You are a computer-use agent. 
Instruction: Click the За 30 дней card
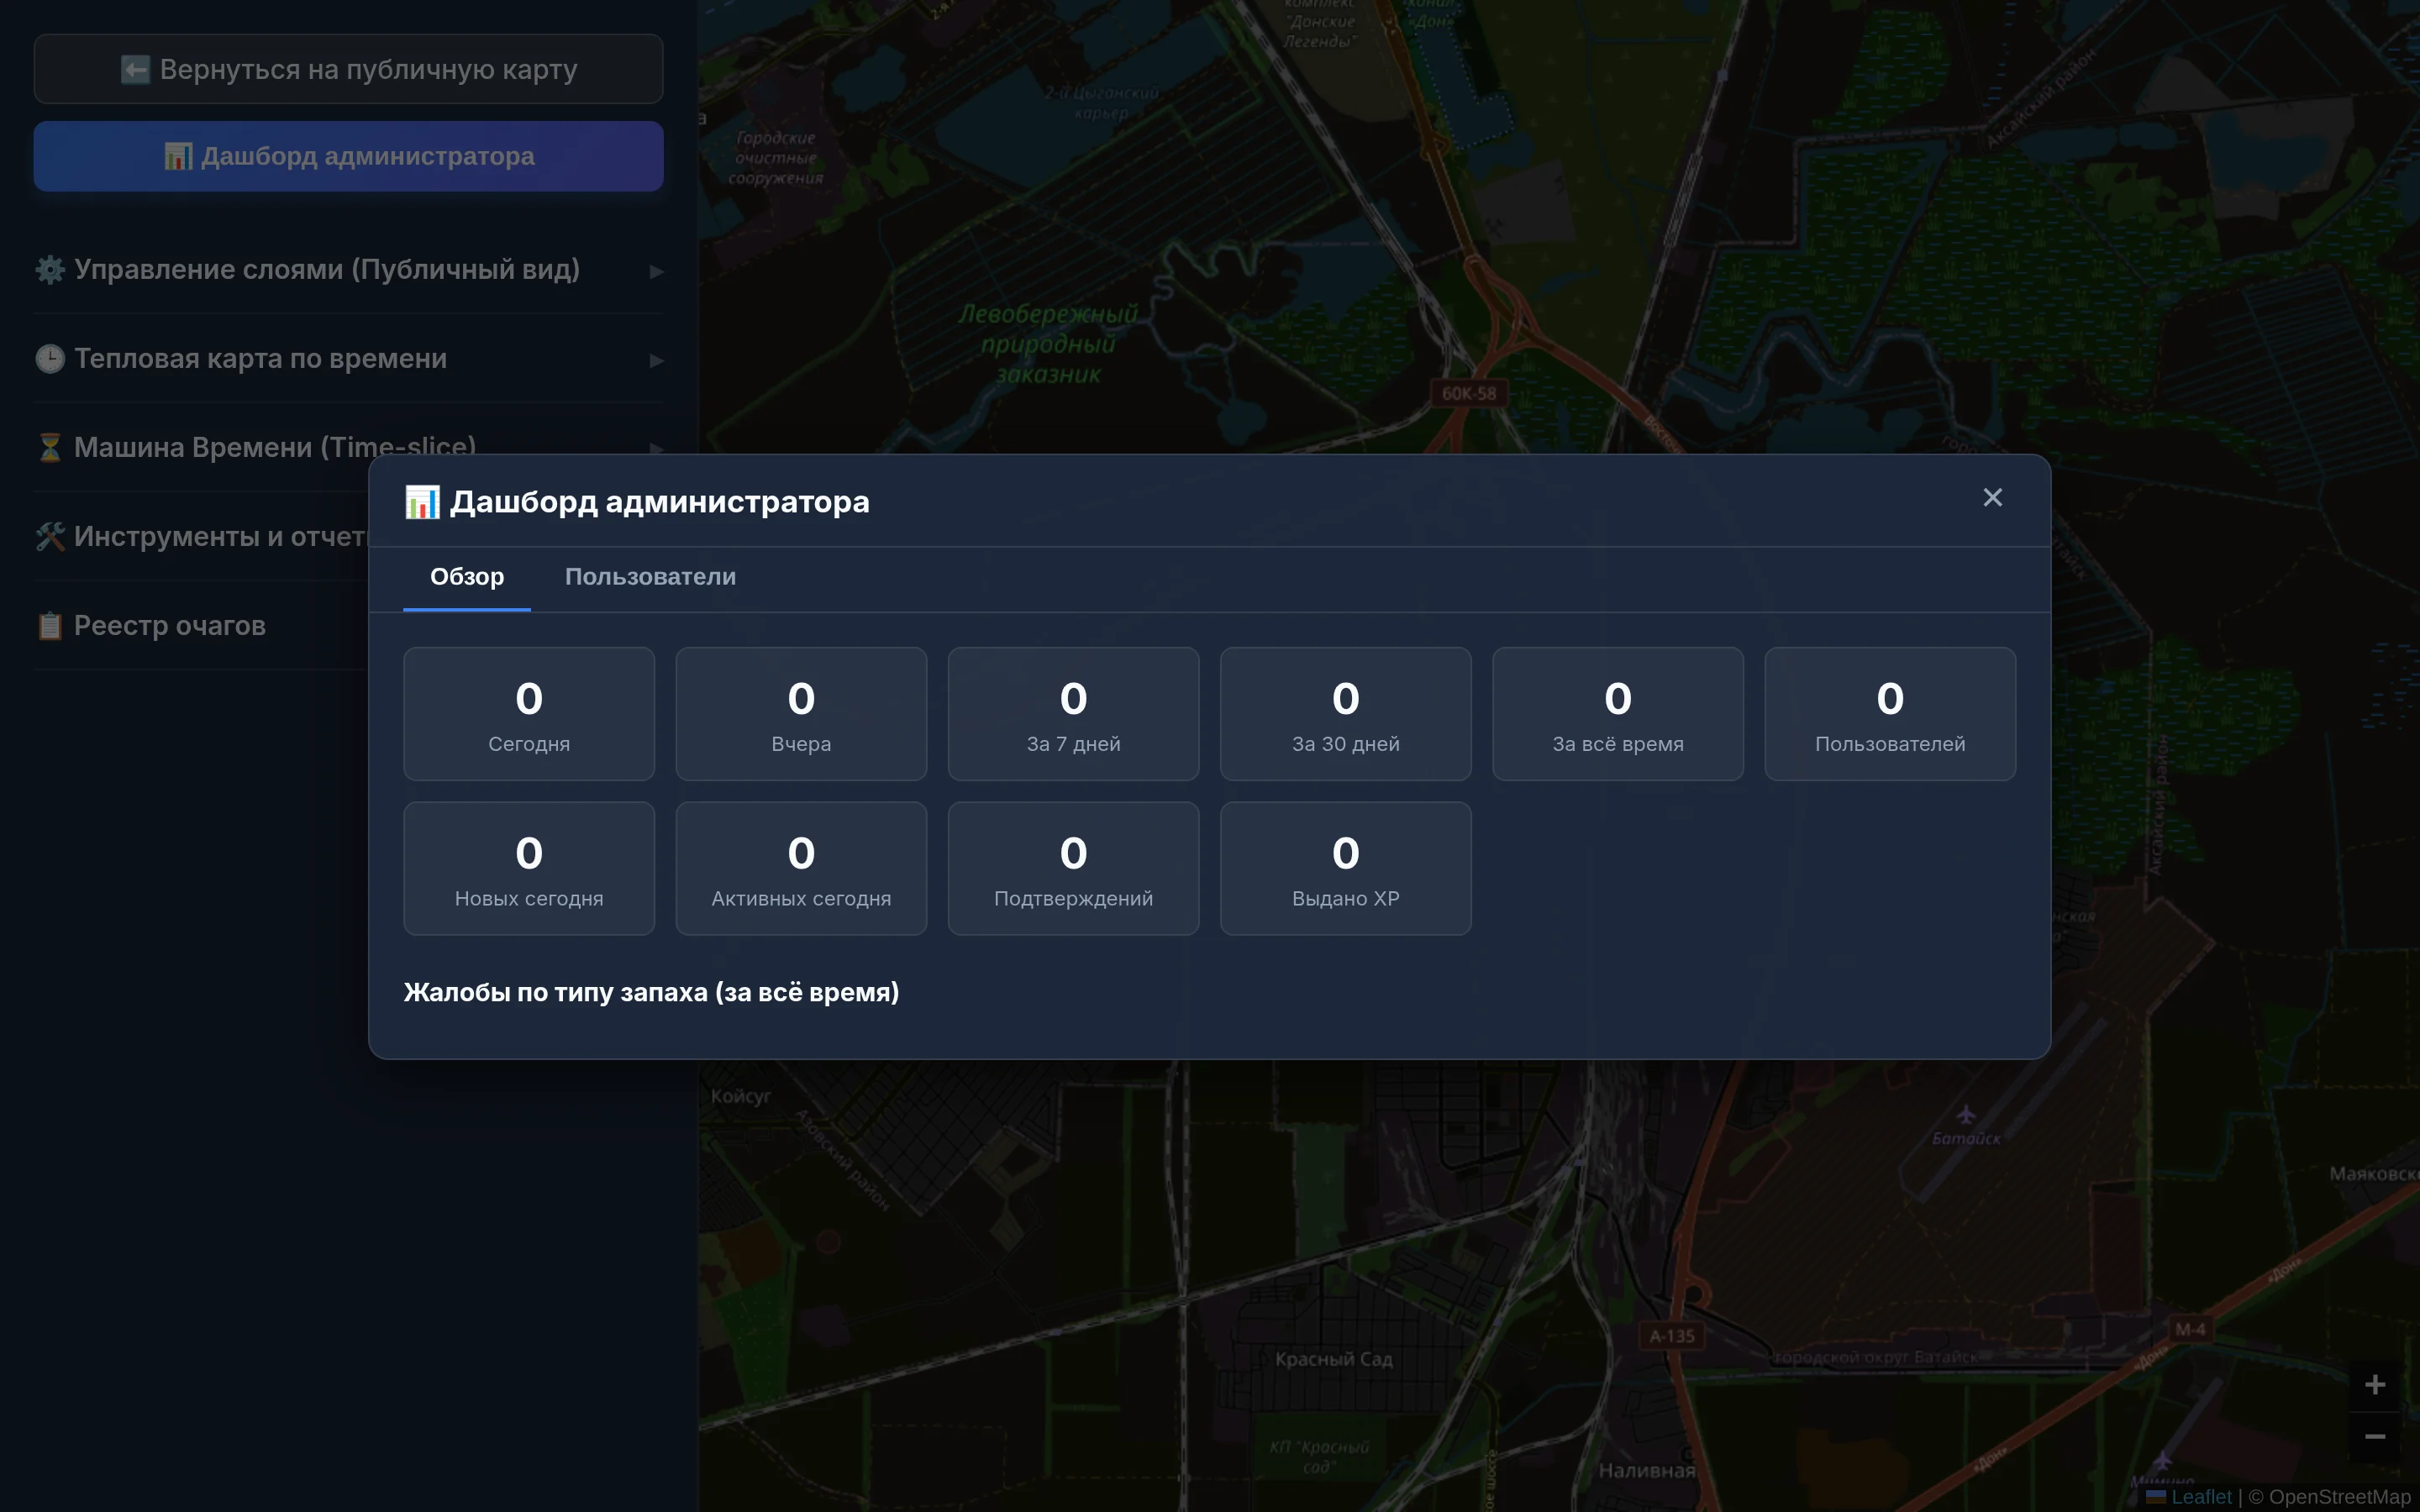(x=1345, y=714)
